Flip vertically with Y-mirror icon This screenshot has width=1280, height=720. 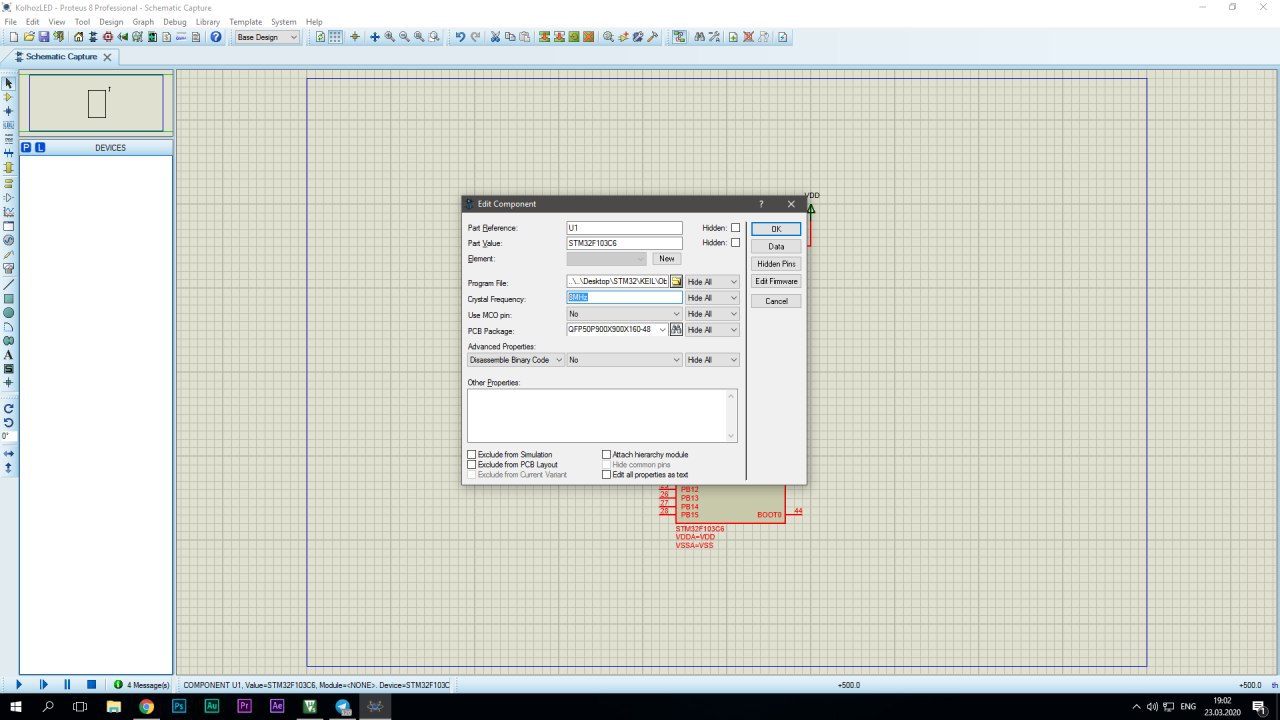pos(9,467)
